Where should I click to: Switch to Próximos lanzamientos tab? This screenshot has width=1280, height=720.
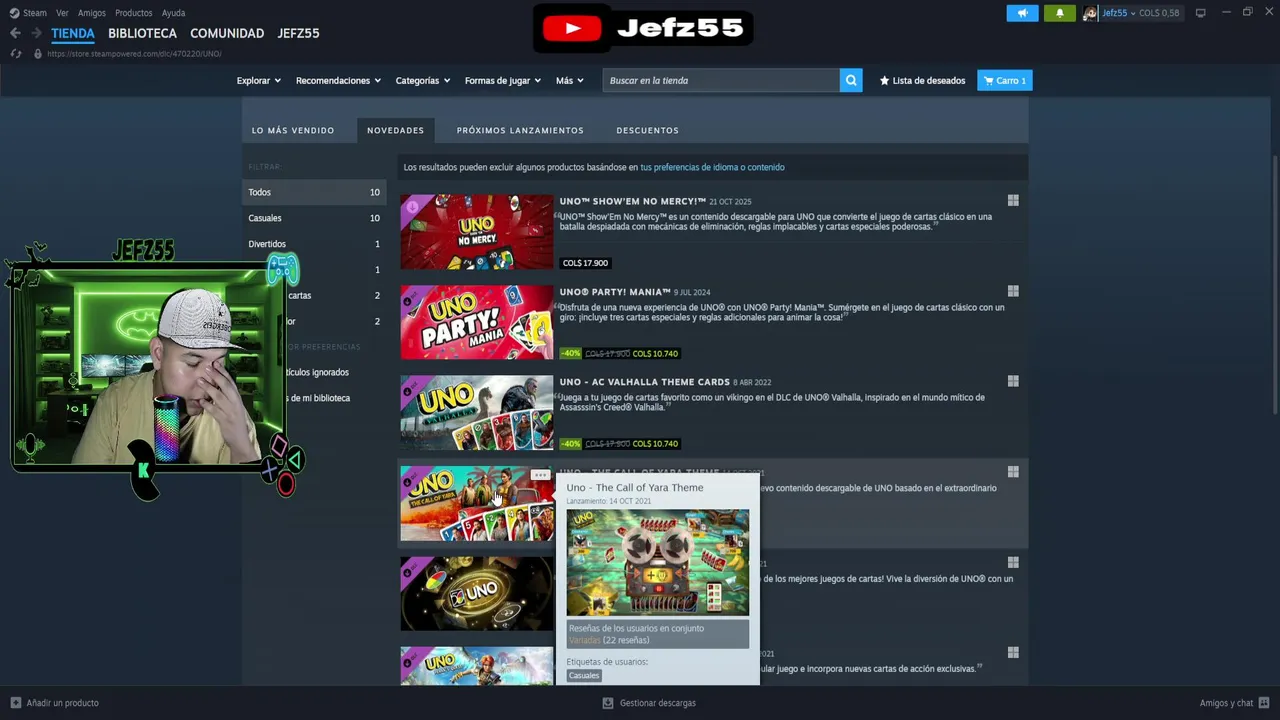[x=520, y=130]
